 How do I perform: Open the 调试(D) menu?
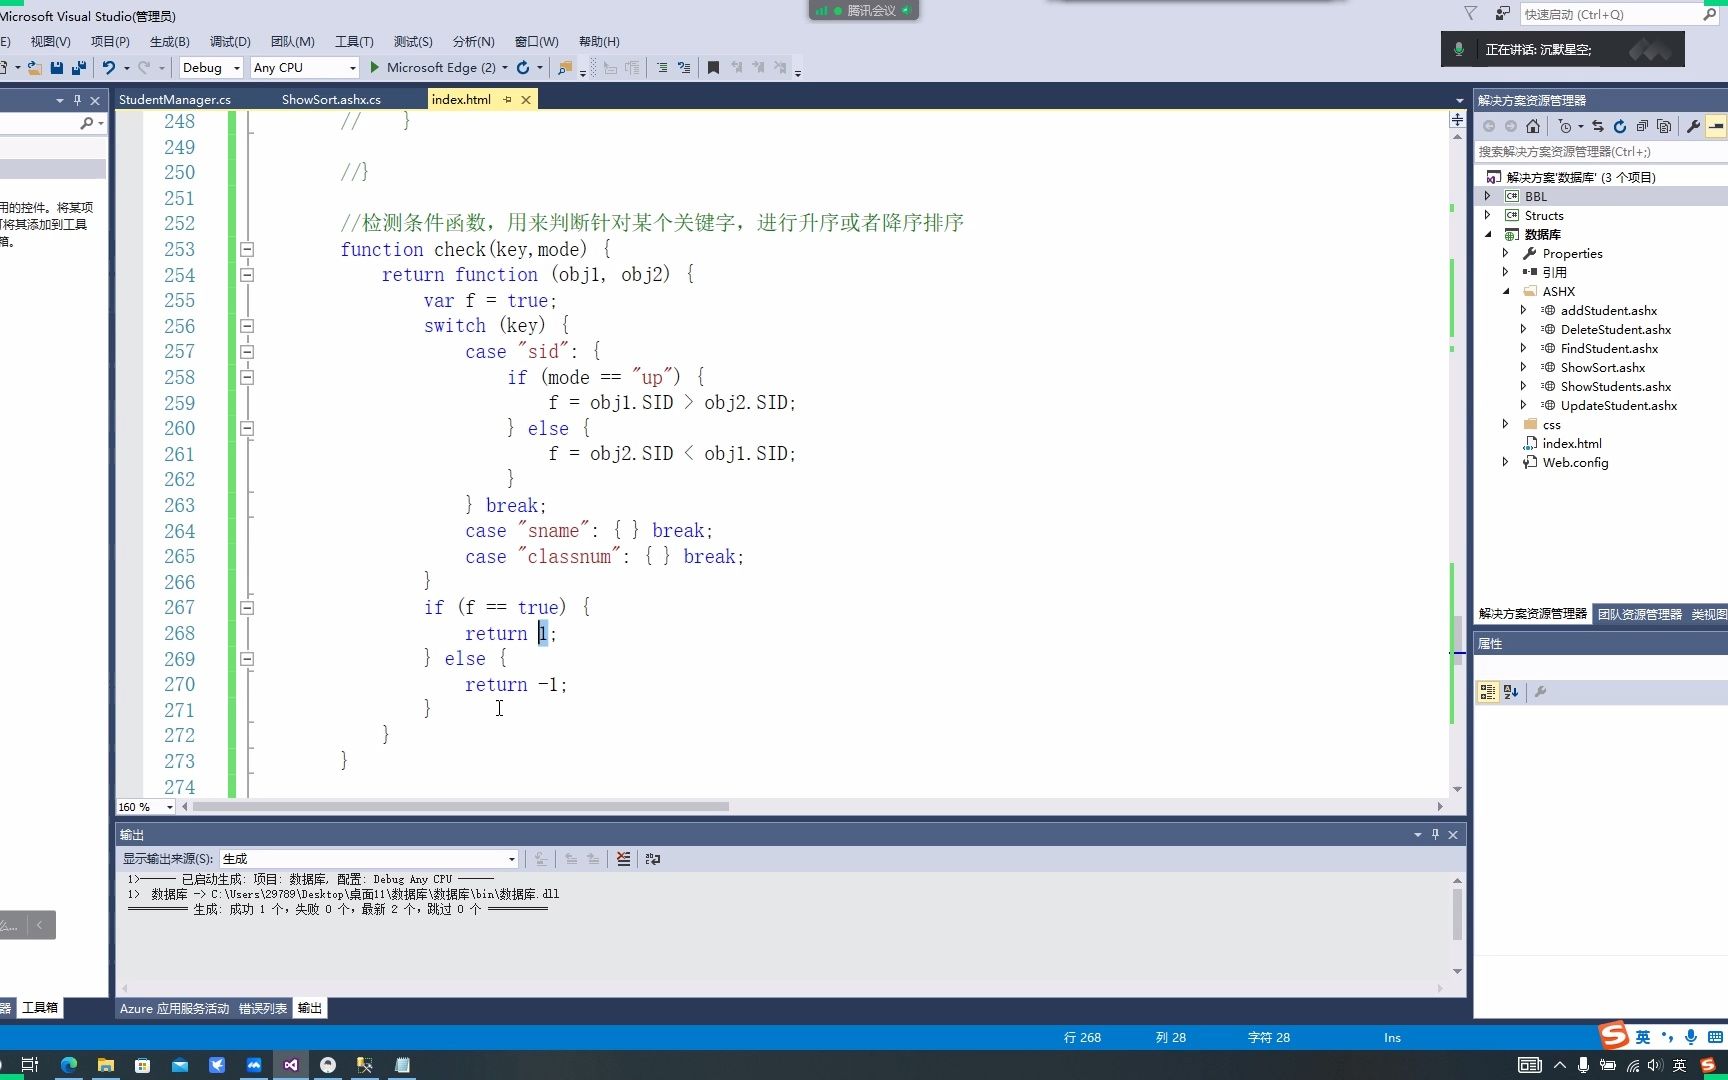[230, 41]
